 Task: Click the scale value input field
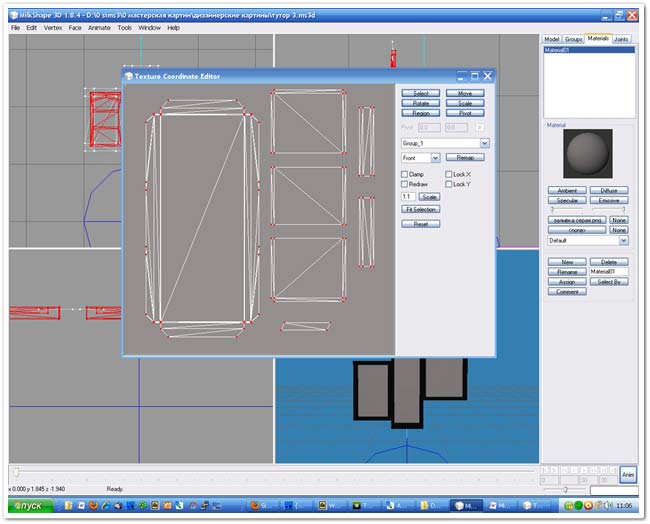pyautogui.click(x=408, y=197)
